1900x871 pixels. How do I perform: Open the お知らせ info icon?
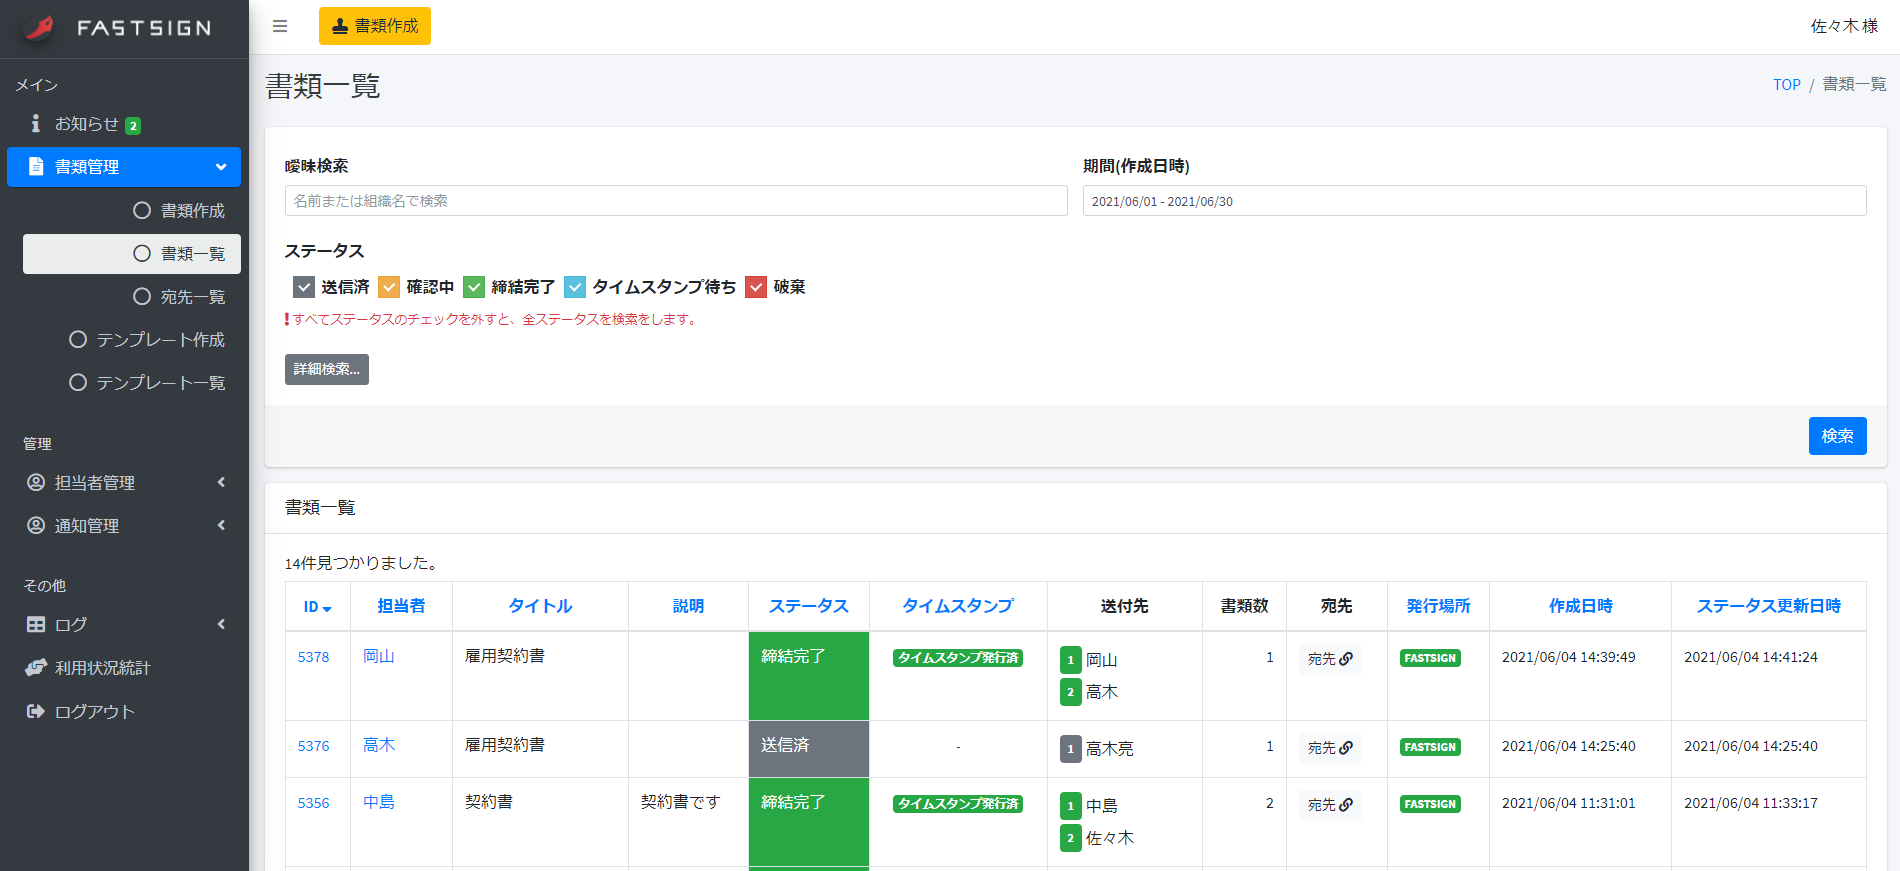pos(36,124)
